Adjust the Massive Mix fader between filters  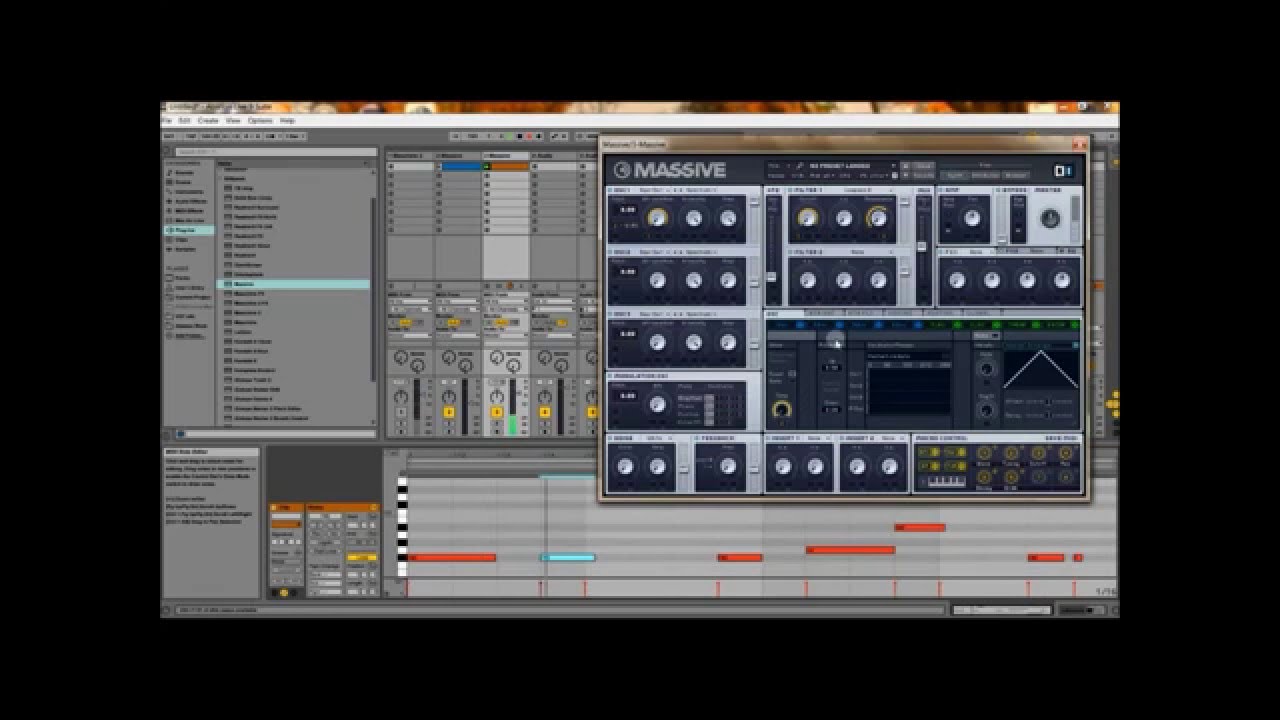922,246
